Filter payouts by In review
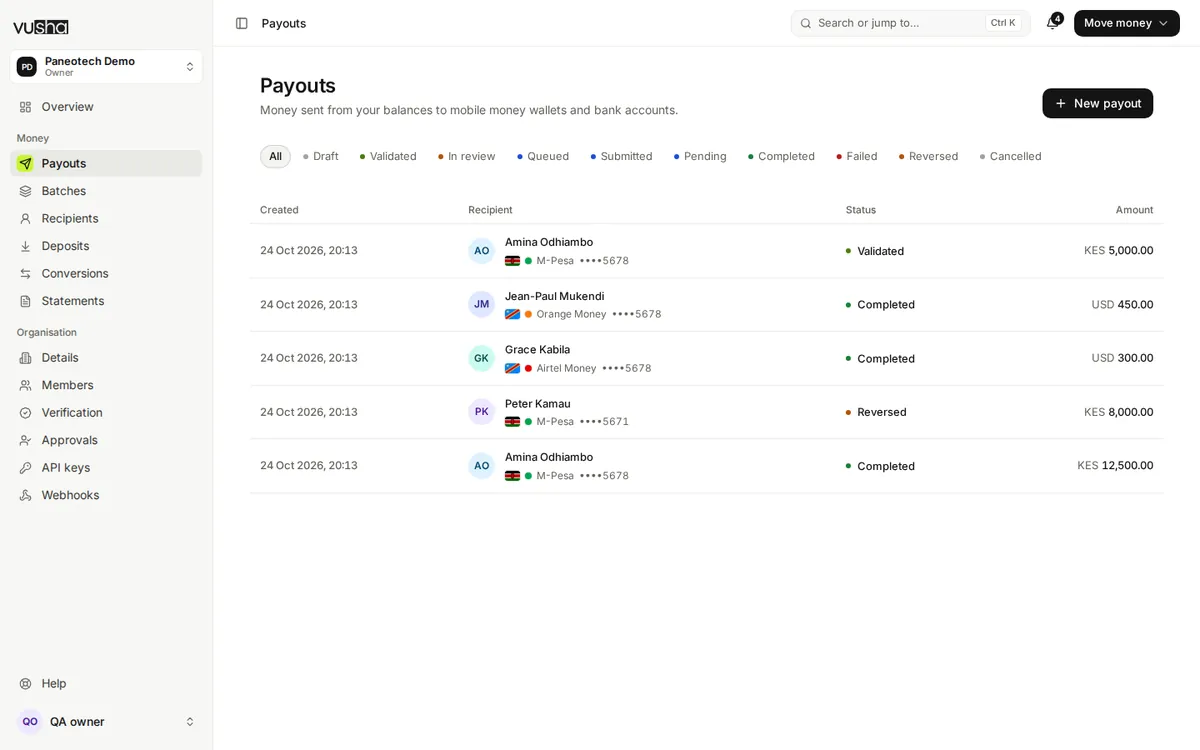 pyautogui.click(x=467, y=156)
